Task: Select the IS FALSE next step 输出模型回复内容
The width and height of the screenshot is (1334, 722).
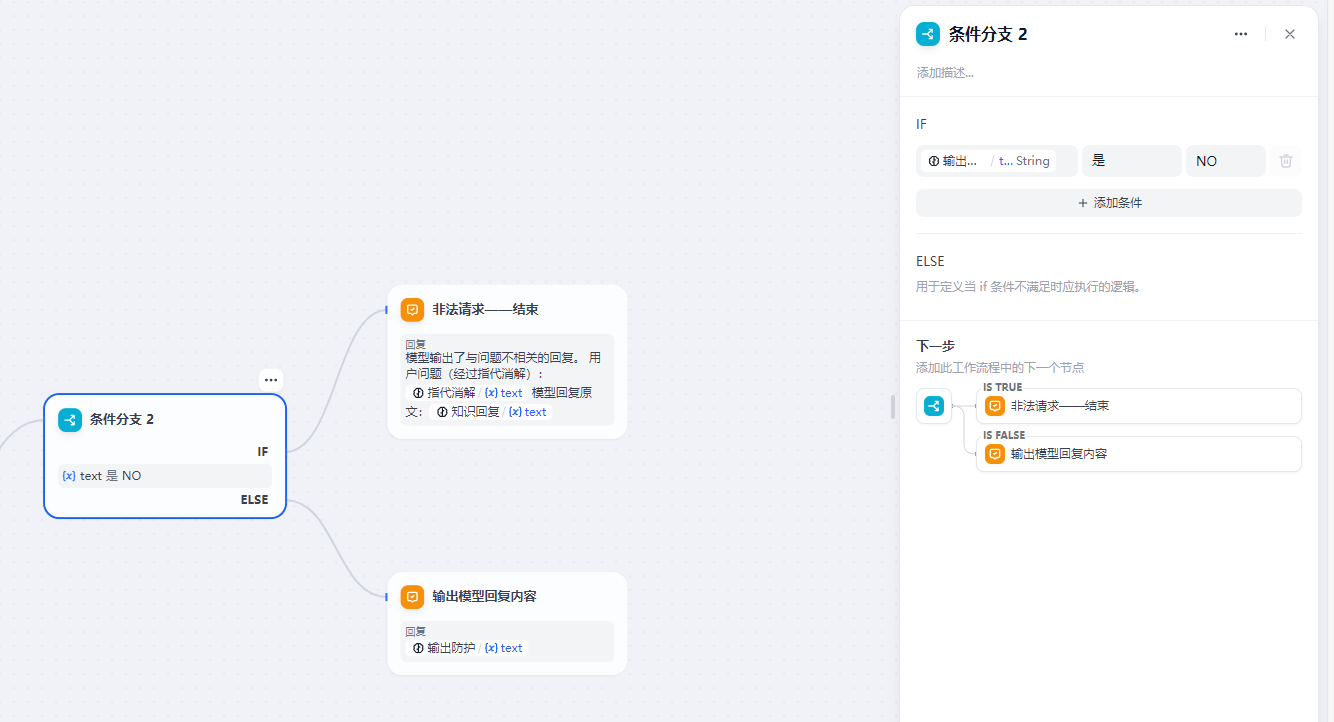Action: (x=1138, y=454)
